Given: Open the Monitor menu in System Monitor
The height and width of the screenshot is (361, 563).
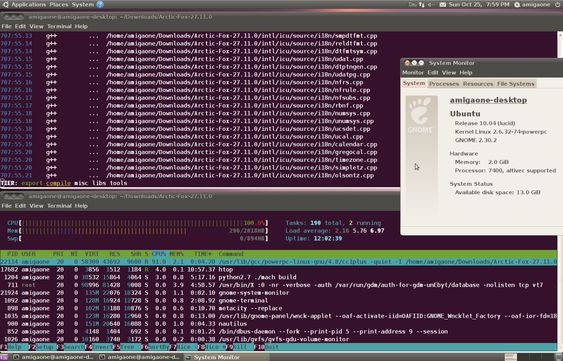Looking at the screenshot, I should [x=413, y=73].
